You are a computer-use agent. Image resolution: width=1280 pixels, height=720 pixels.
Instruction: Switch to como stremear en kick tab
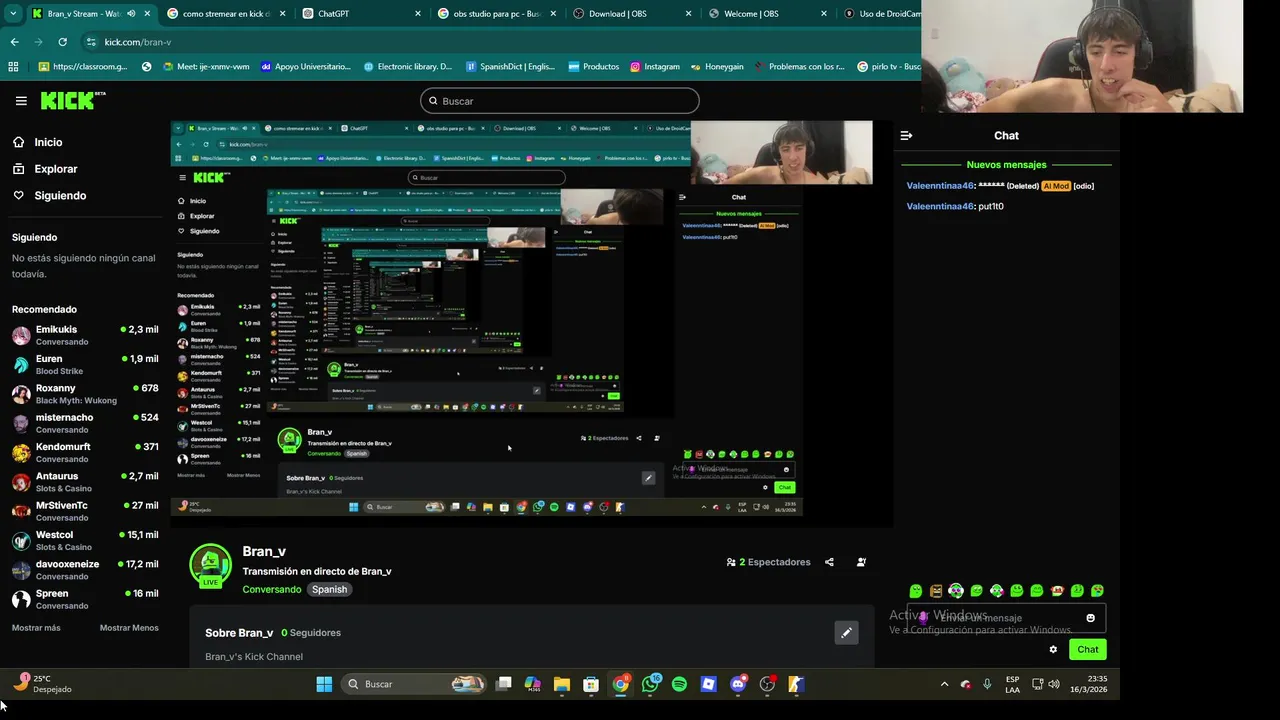coord(225,14)
